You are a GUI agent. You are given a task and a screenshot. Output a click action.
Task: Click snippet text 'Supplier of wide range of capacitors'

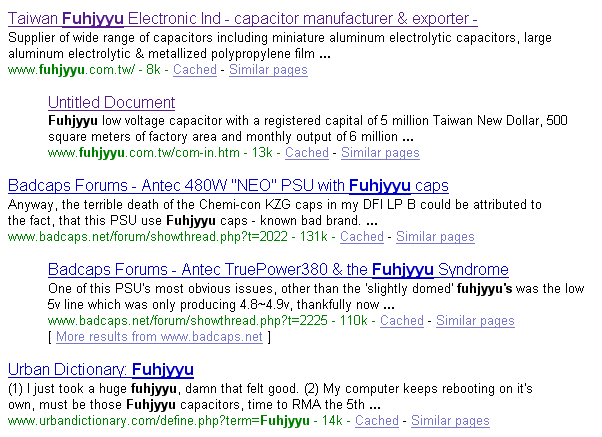[x=110, y=38]
